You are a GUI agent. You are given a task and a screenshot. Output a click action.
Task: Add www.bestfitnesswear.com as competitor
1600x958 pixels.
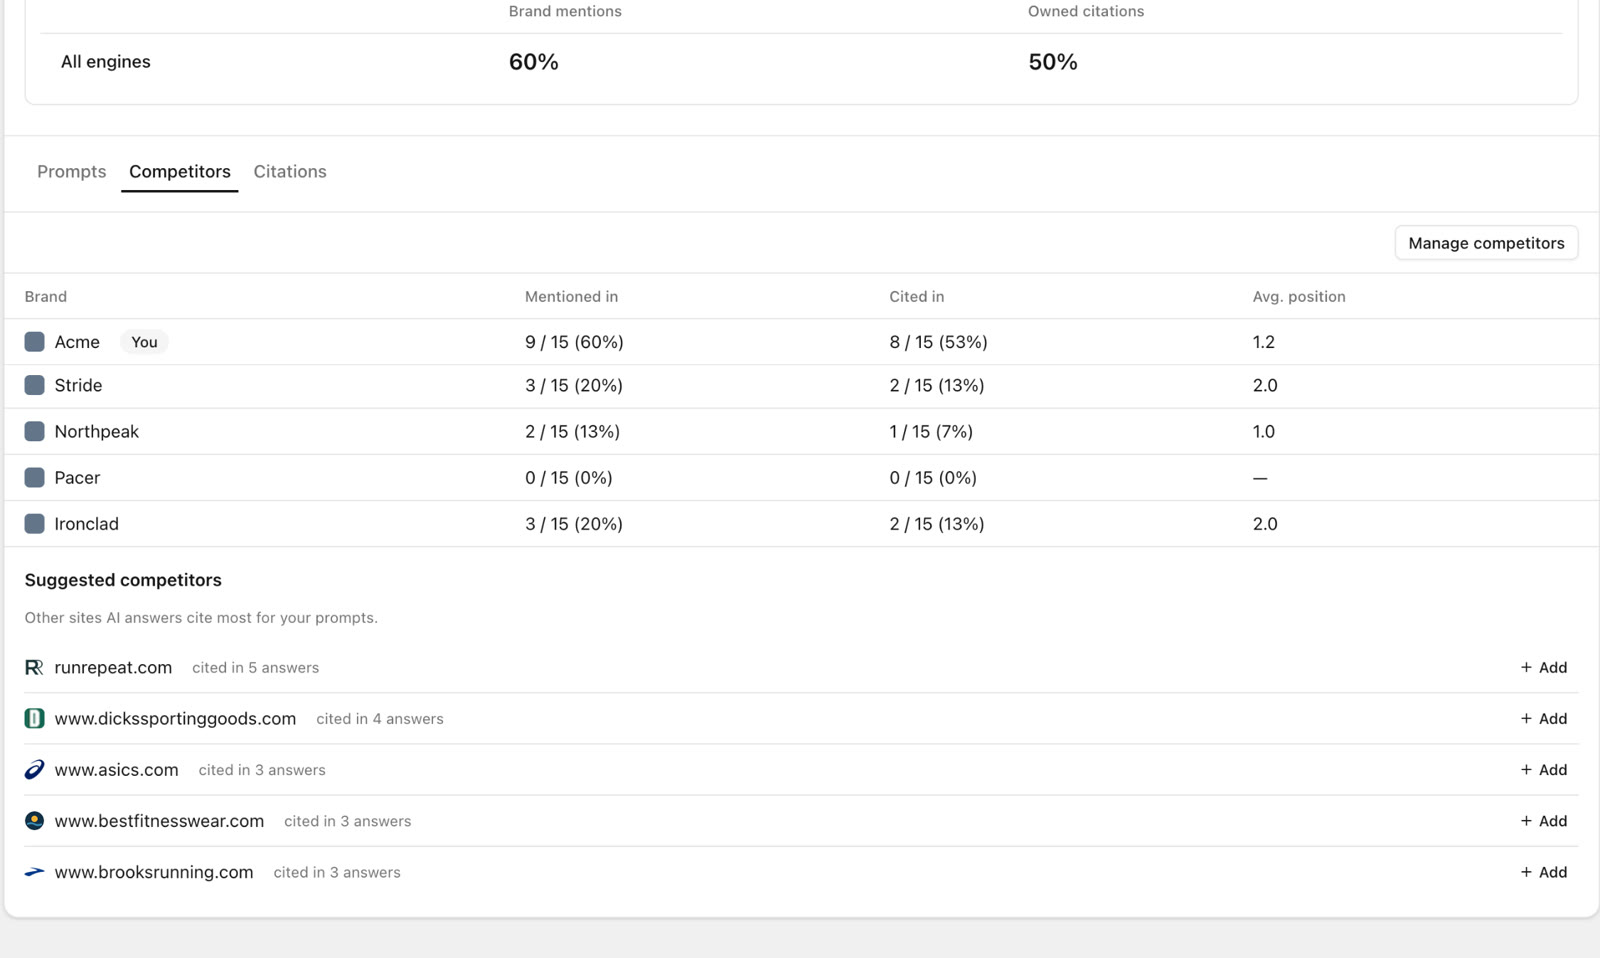[1544, 821]
